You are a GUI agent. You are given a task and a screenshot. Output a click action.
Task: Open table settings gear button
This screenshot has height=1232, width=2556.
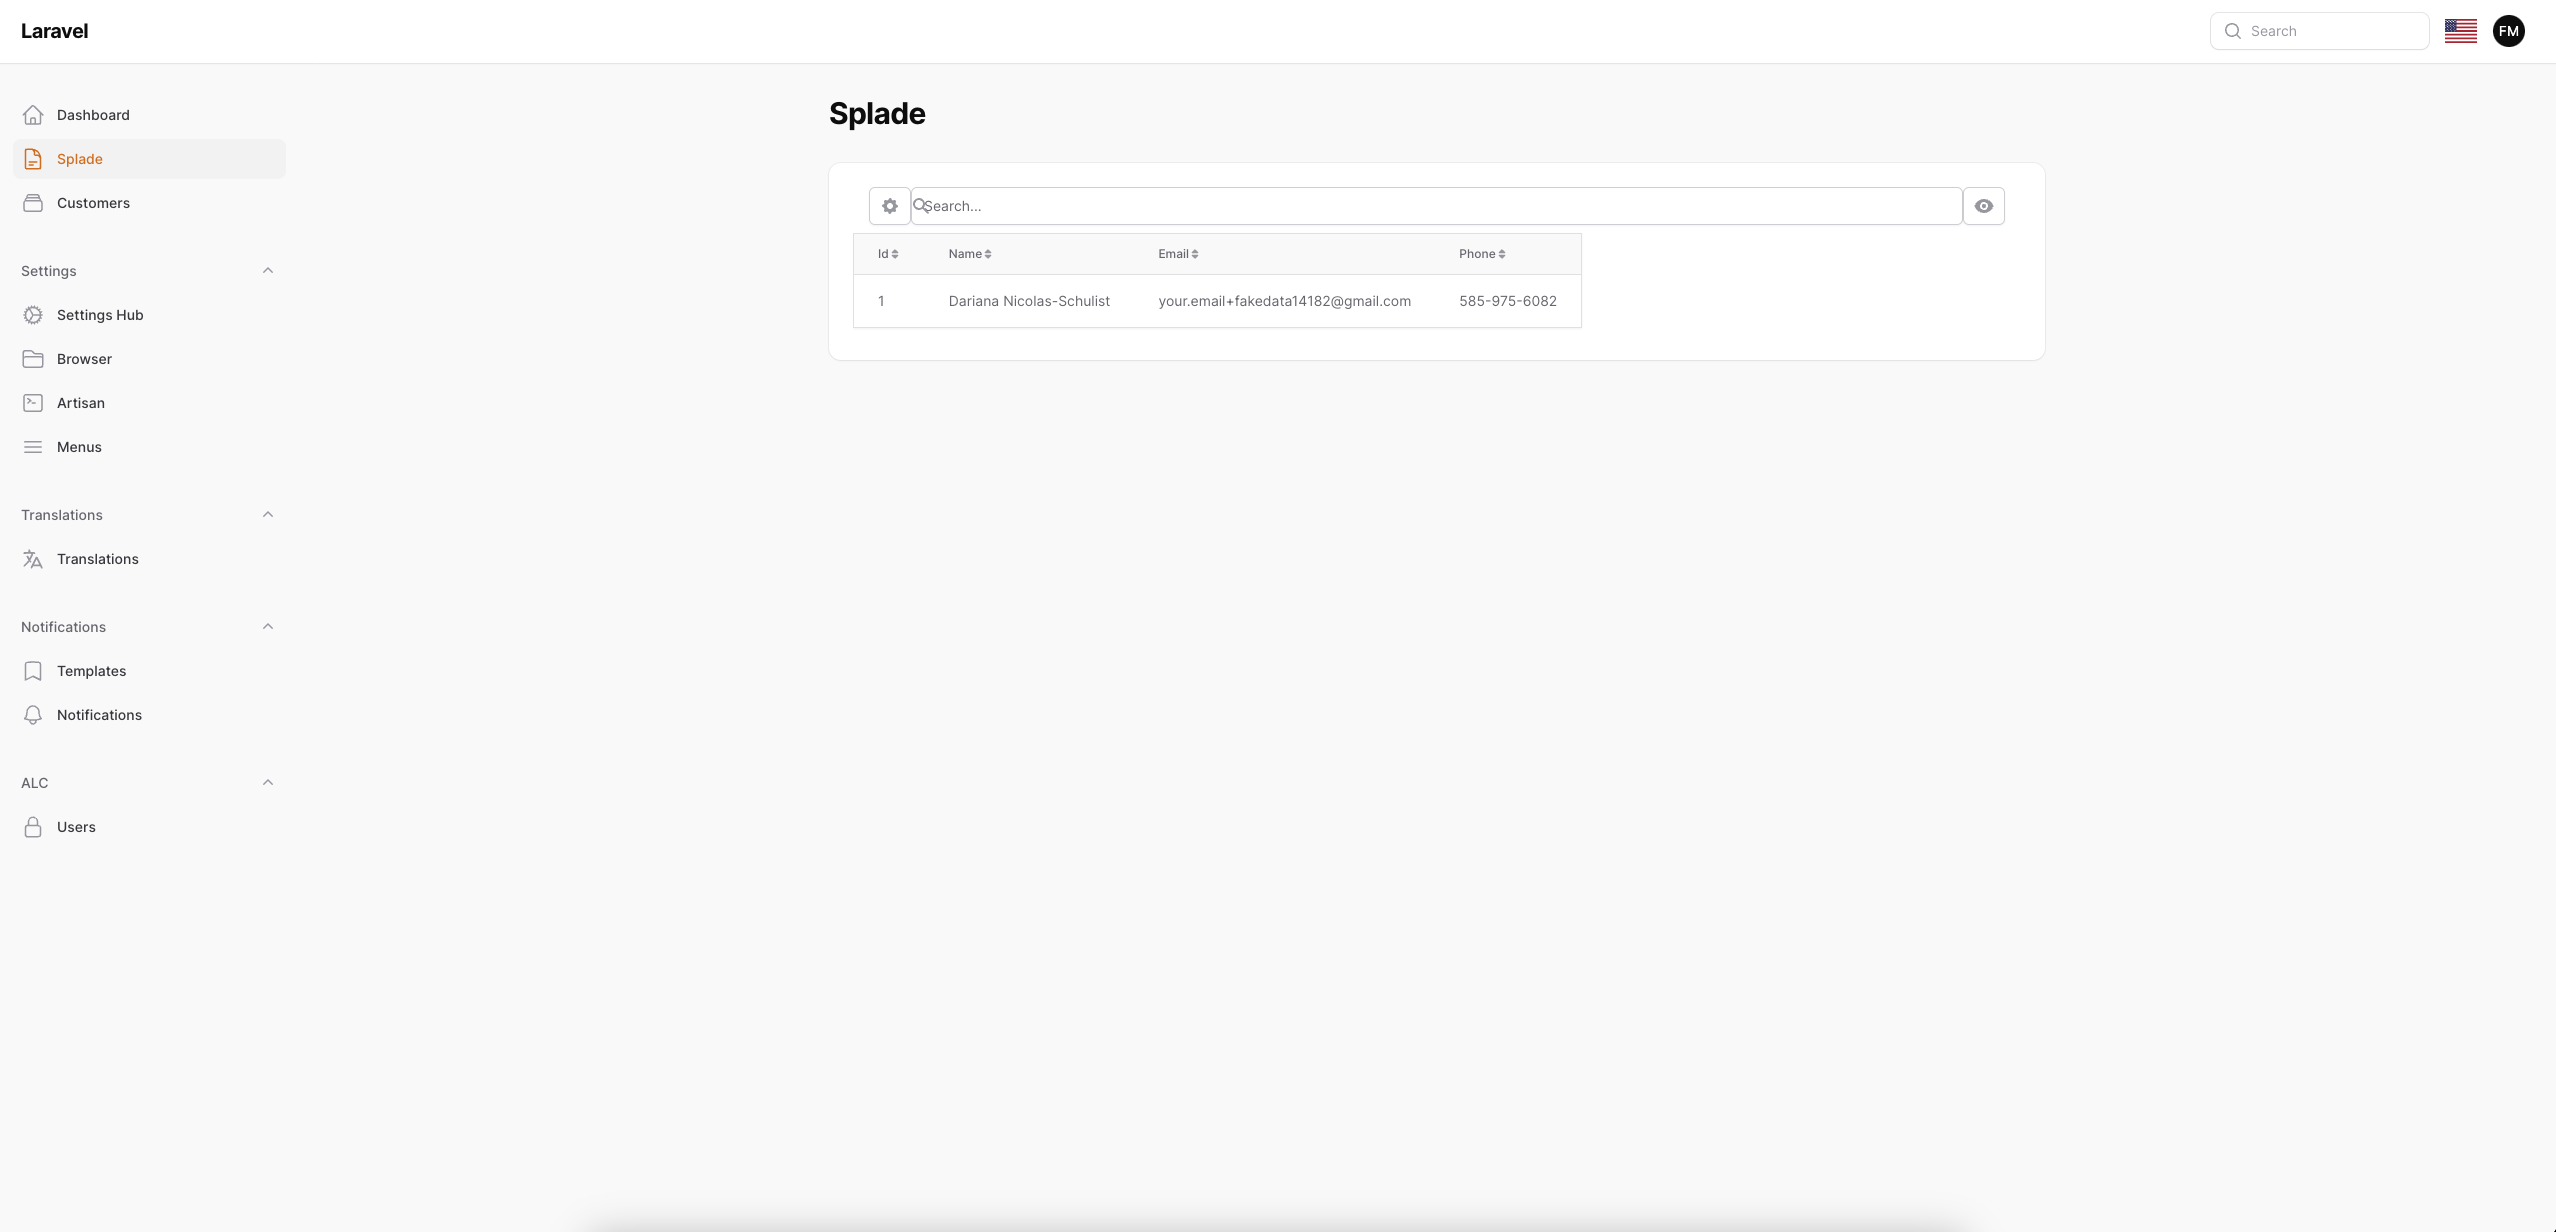point(889,206)
